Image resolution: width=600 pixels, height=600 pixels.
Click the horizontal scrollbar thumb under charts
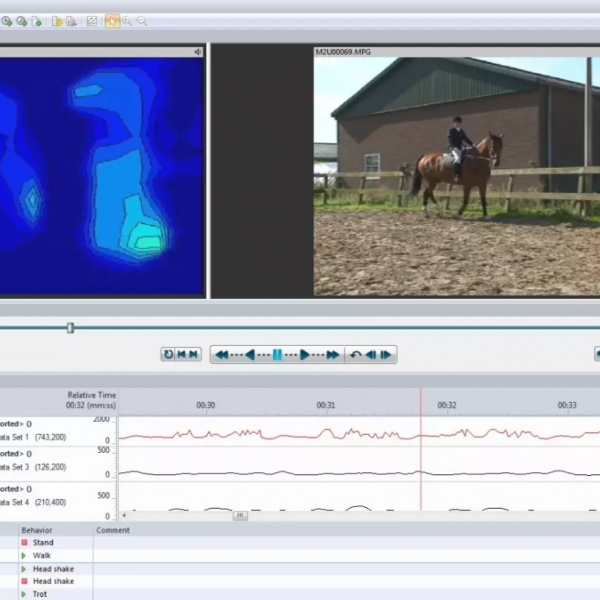240,516
